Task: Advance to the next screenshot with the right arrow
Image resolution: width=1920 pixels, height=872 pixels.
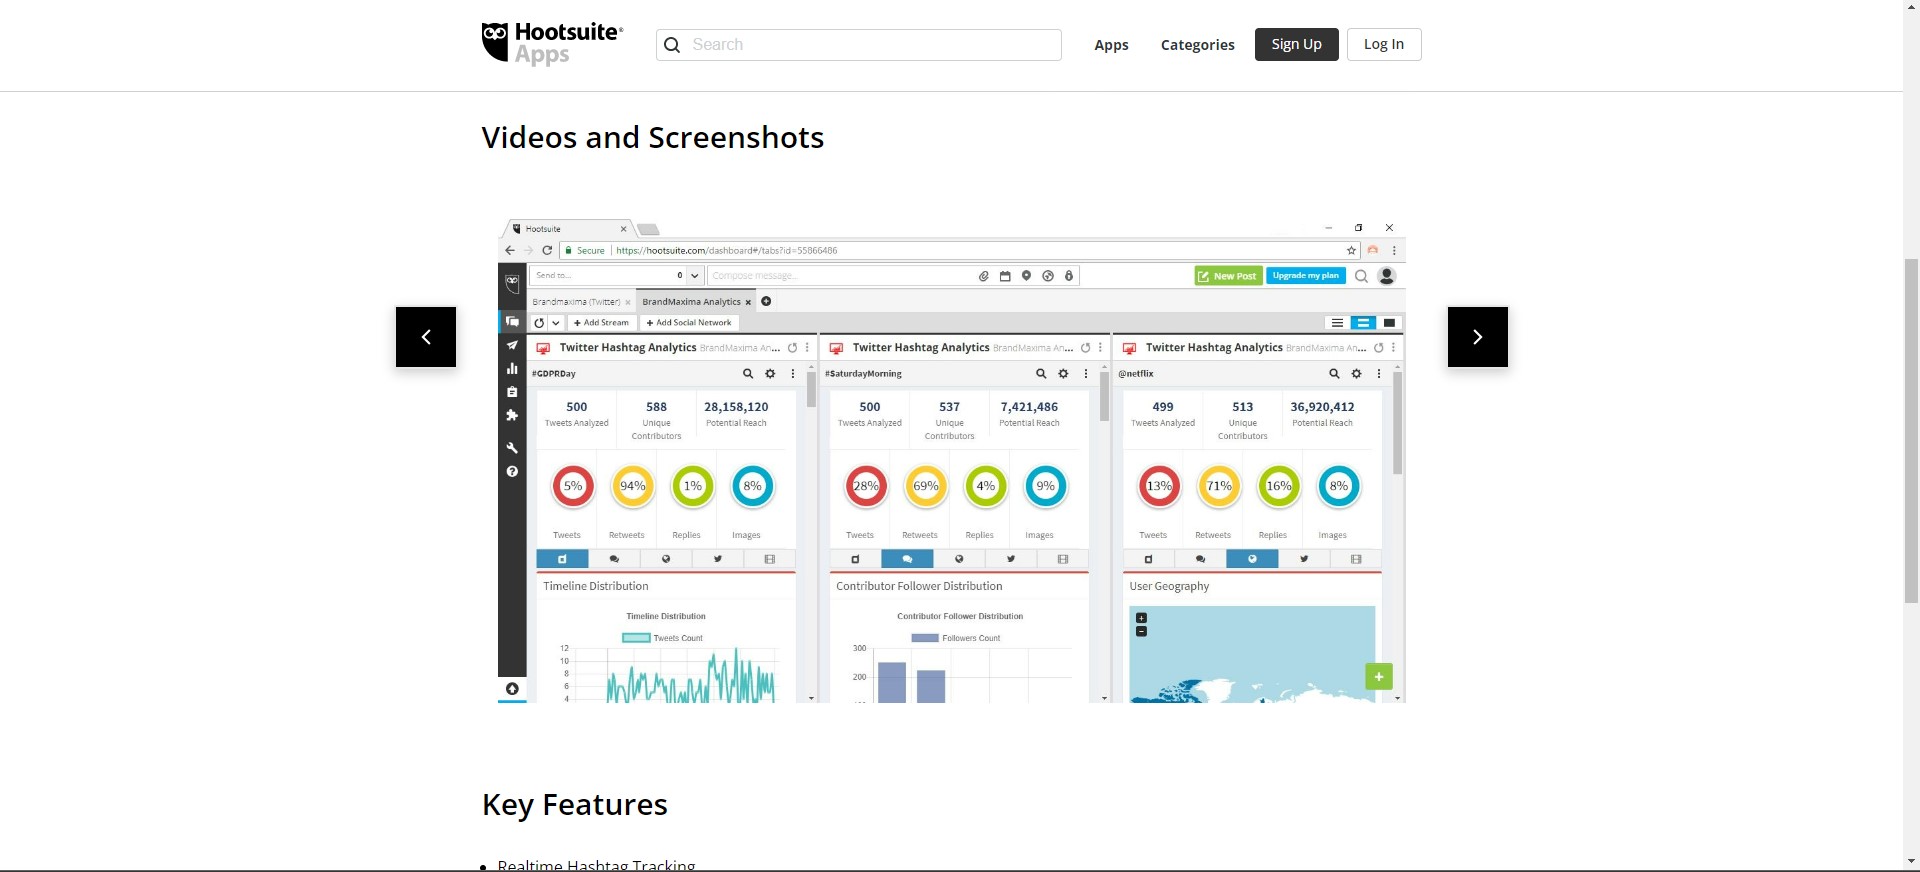Action: pyautogui.click(x=1478, y=337)
